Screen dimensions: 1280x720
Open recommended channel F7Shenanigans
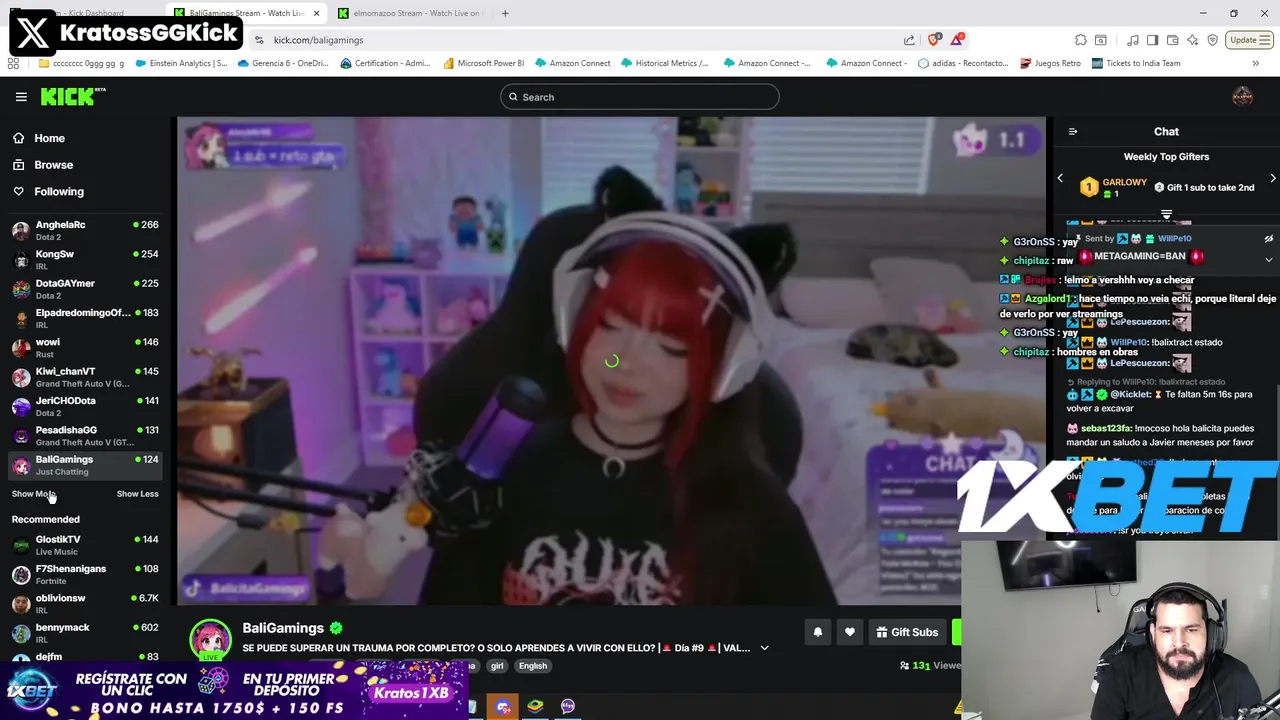(x=85, y=574)
